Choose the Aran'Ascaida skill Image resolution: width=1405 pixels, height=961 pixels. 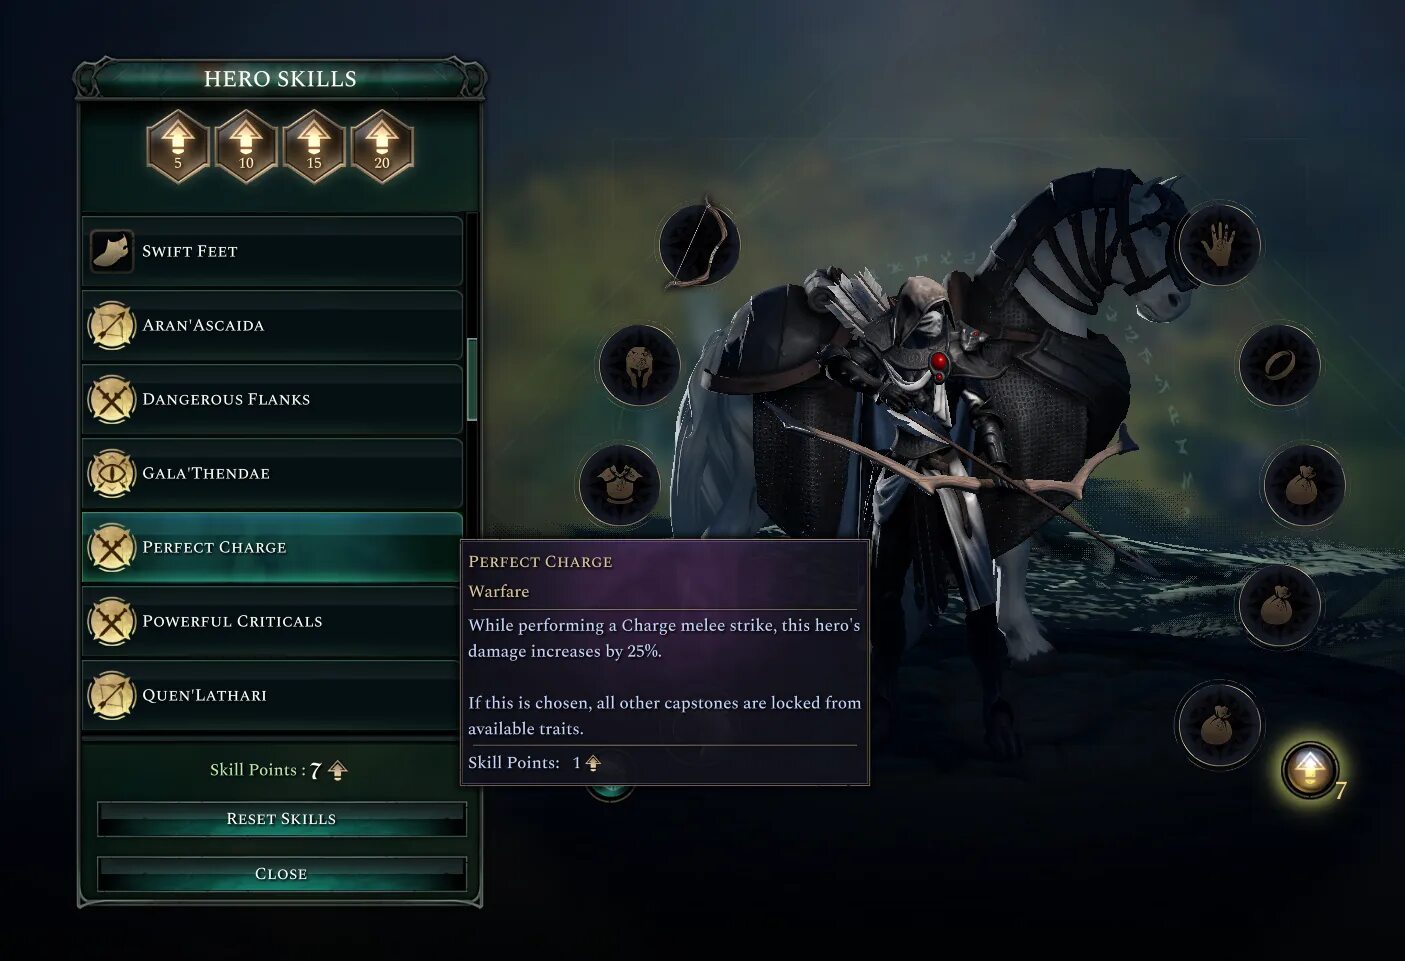click(x=272, y=325)
